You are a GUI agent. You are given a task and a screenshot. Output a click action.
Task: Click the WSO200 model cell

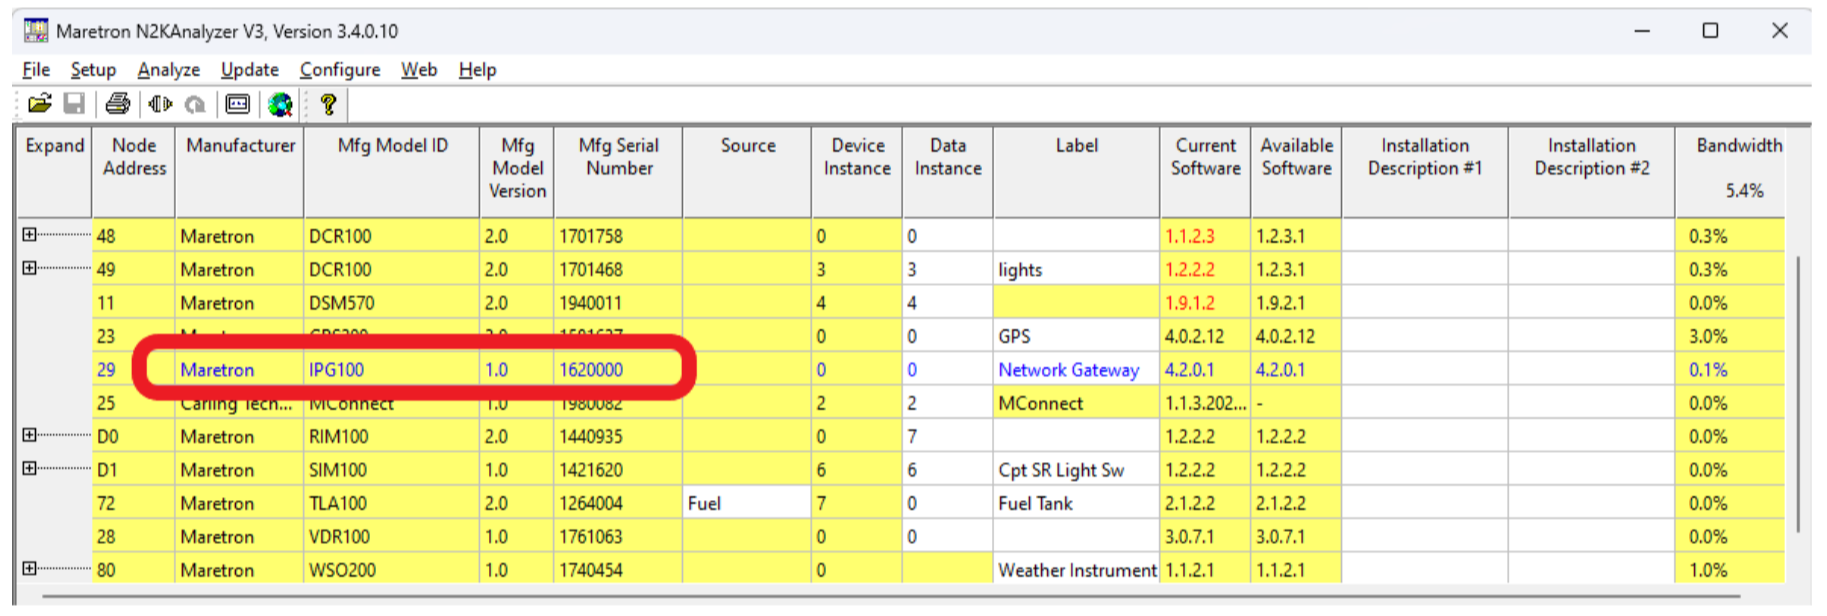point(392,569)
